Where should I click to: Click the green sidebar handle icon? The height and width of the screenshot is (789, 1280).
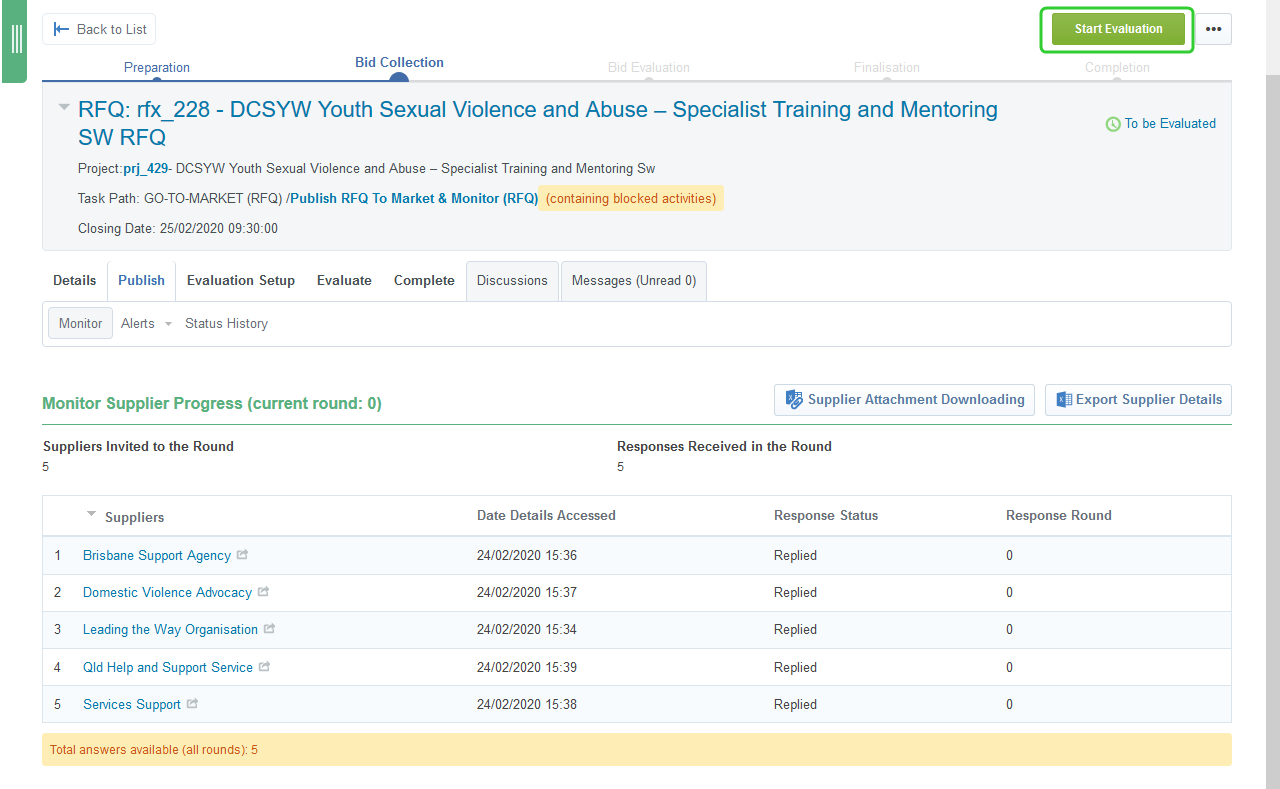[x=16, y=40]
